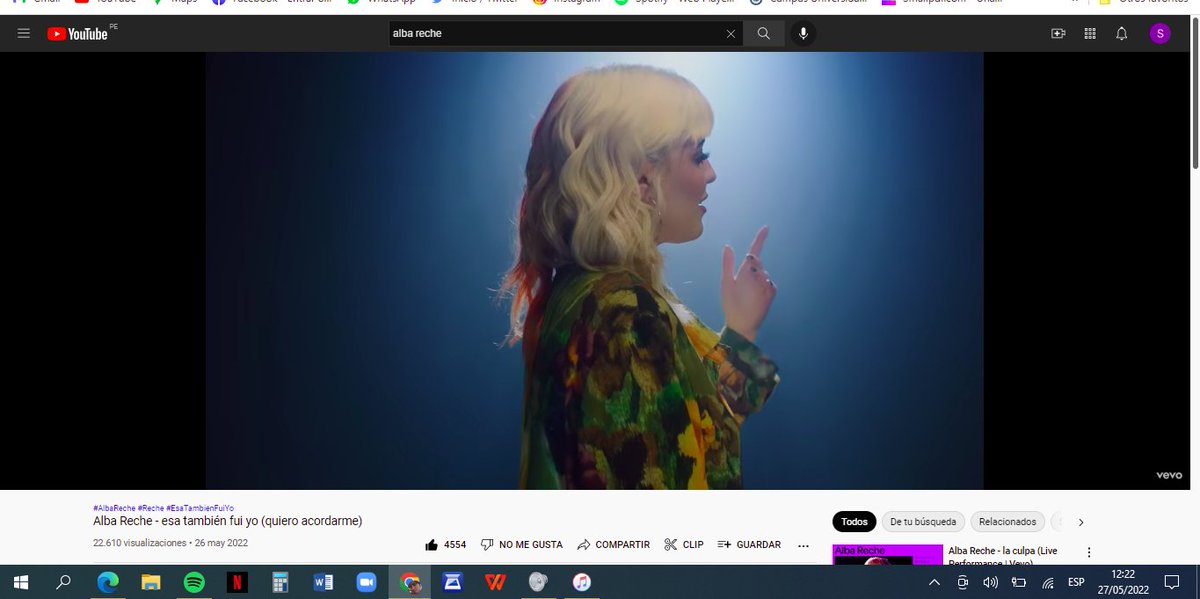Screen dimensions: 1200x599
Task: Click '22.610 visualizaciones' view count text
Action: (140, 543)
